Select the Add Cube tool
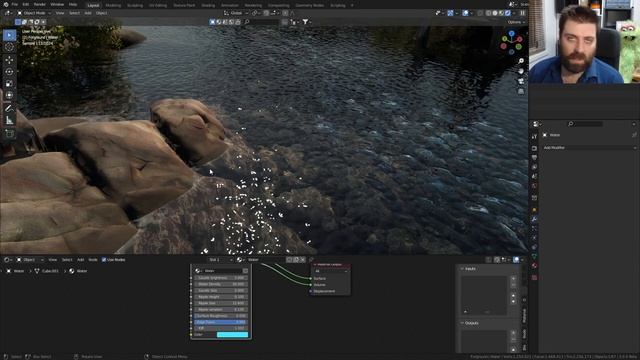Viewport: 640px width, 360px height. click(x=9, y=134)
